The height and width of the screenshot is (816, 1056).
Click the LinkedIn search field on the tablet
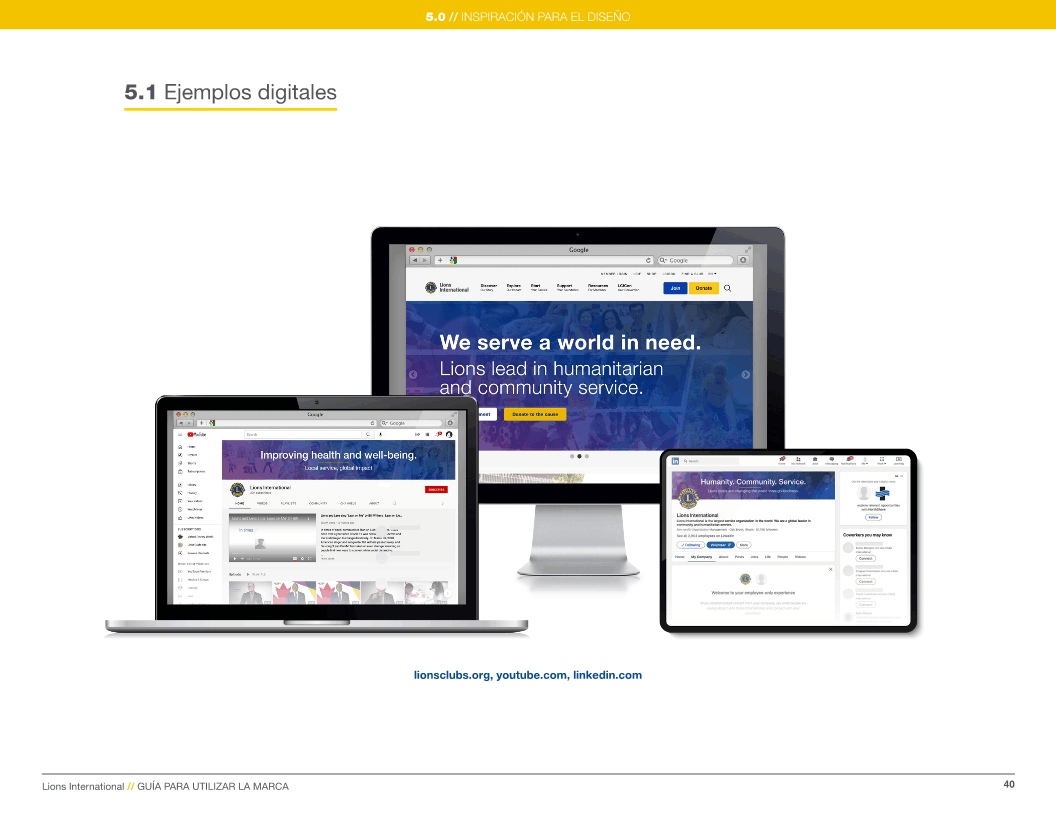pyautogui.click(x=710, y=461)
